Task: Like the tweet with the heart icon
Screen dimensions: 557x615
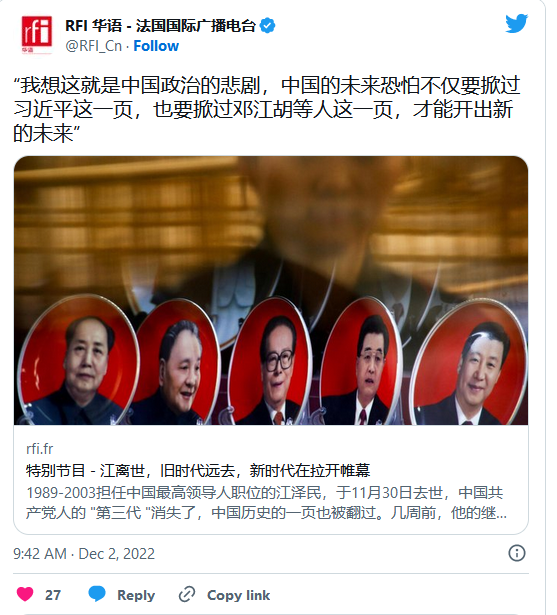Action: tap(25, 594)
